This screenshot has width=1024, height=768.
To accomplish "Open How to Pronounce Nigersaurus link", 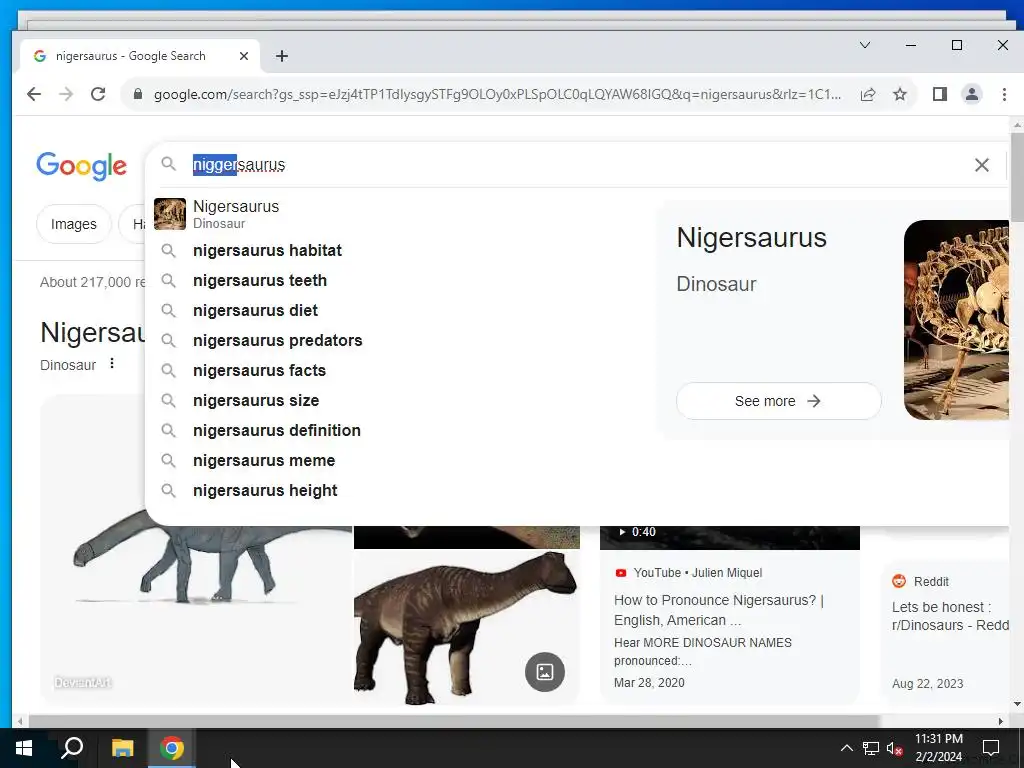I will pyautogui.click(x=718, y=610).
